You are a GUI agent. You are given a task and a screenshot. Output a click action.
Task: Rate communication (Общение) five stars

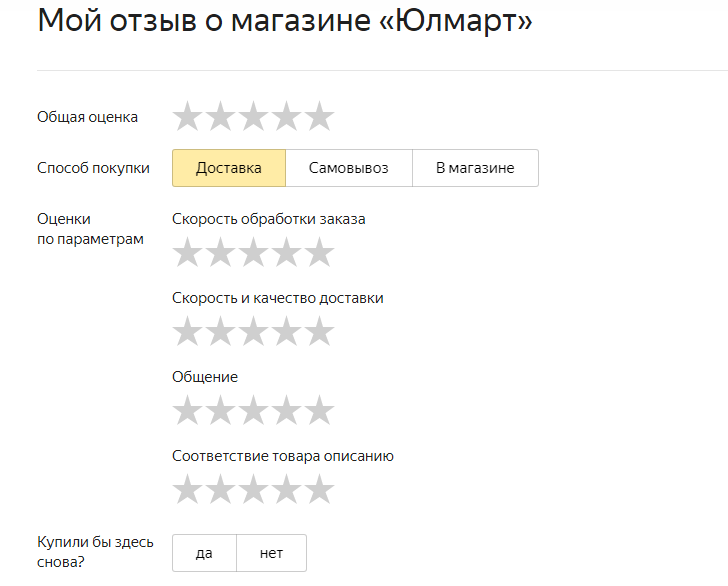point(319,410)
